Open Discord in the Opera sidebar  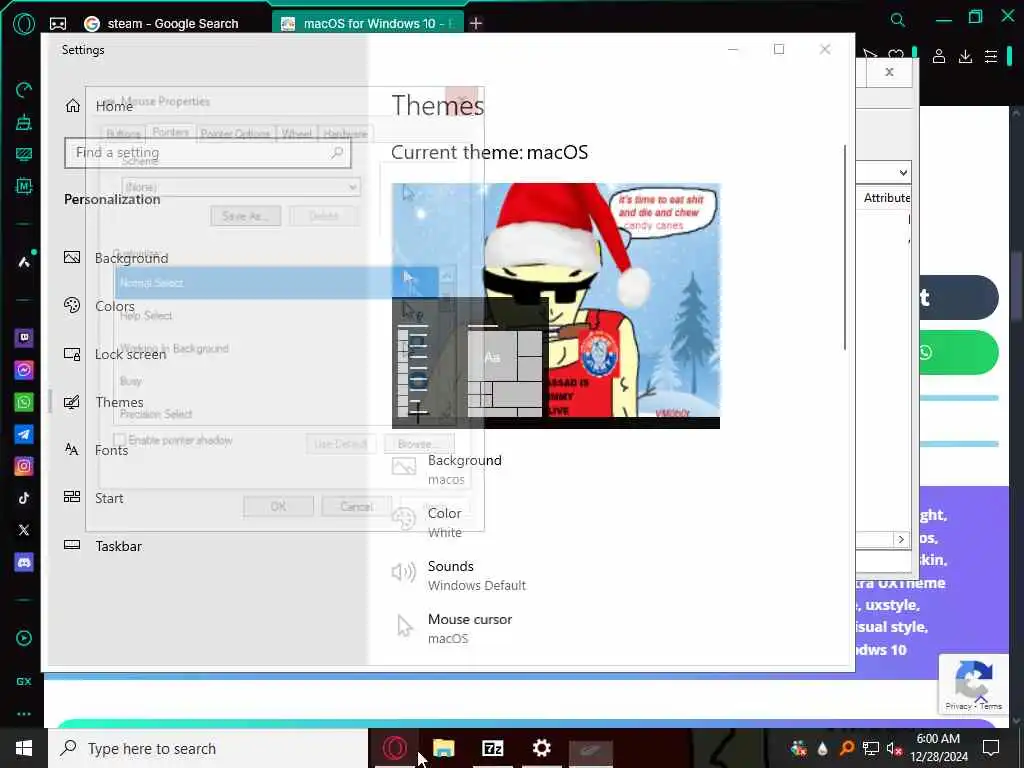[24, 562]
